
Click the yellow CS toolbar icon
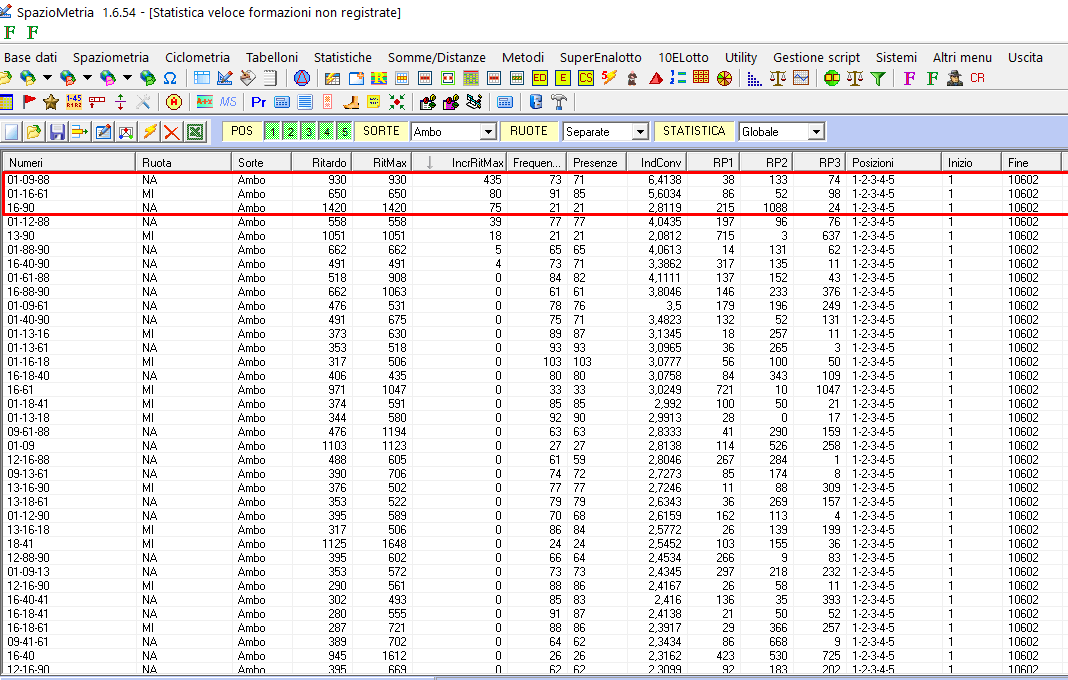point(586,78)
